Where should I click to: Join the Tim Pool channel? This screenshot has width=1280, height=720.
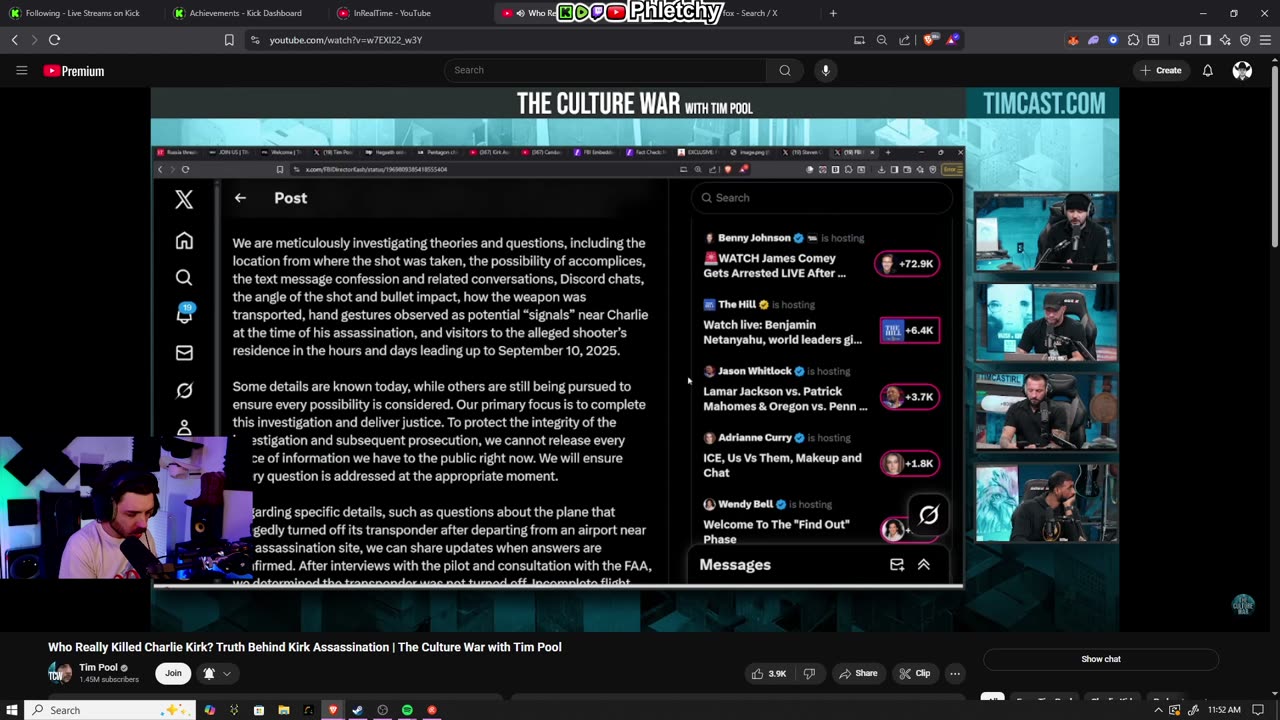(173, 673)
